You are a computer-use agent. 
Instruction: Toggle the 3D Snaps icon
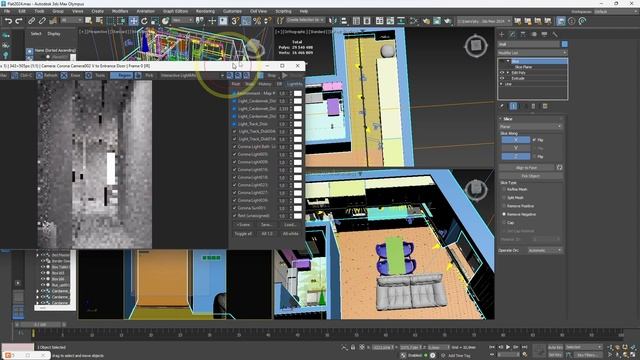tap(235, 21)
